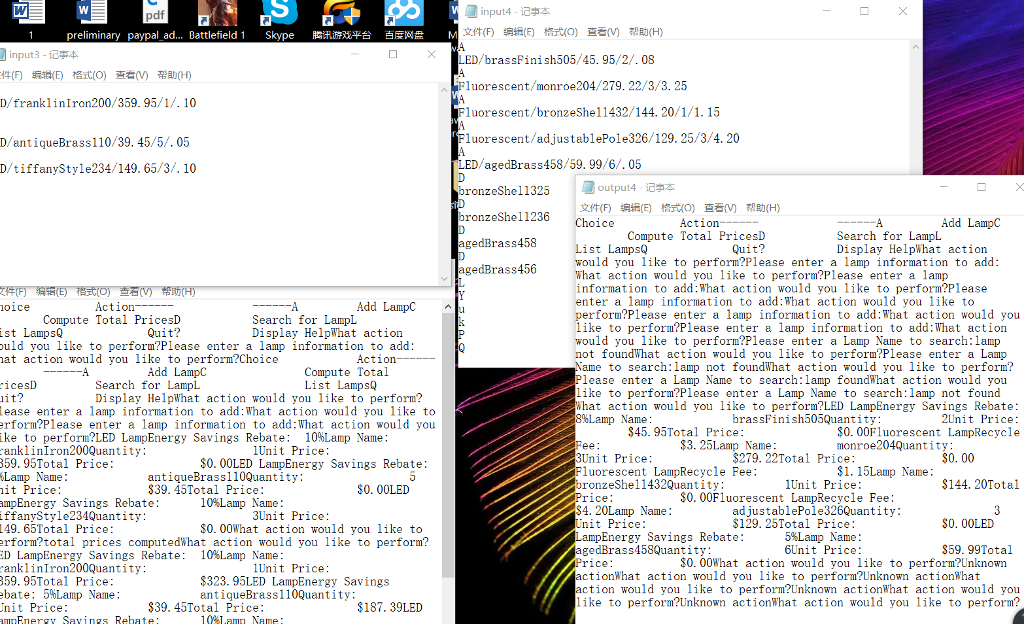This screenshot has width=1024, height=624.
Task: Minimize the output4 Notepad window
Action: 943,187
